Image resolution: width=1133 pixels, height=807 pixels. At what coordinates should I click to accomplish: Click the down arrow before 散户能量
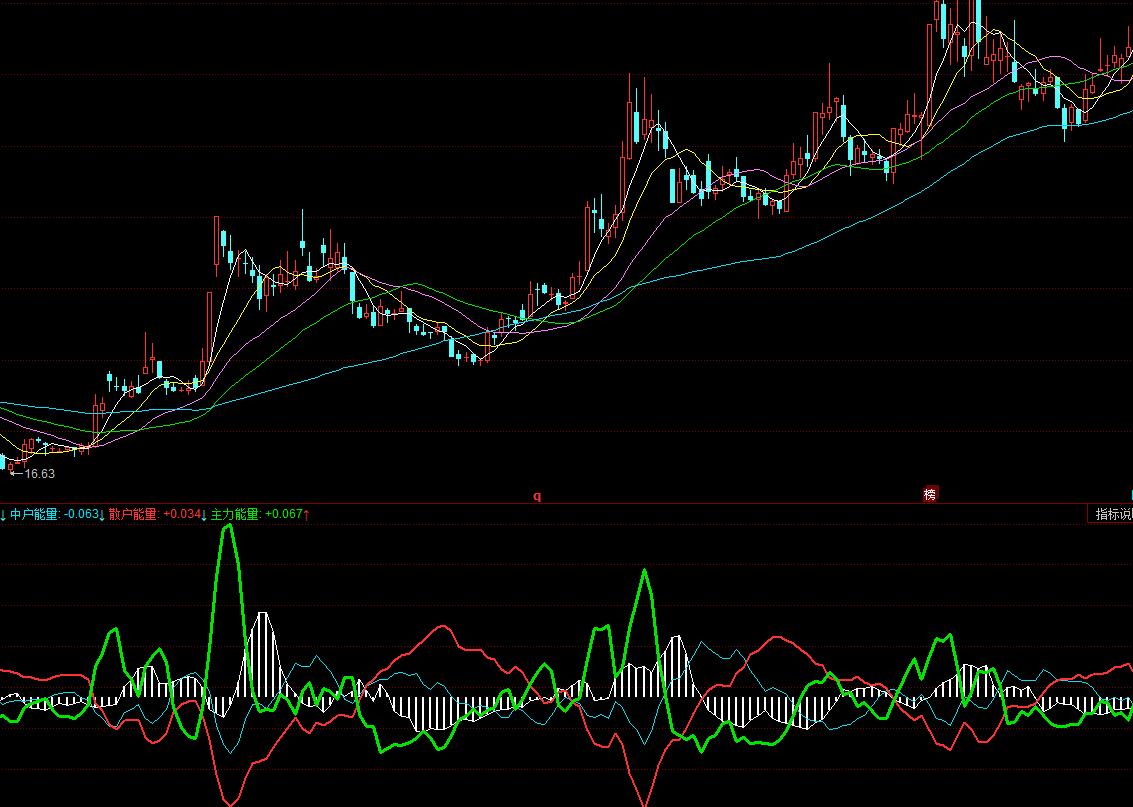coord(102,515)
